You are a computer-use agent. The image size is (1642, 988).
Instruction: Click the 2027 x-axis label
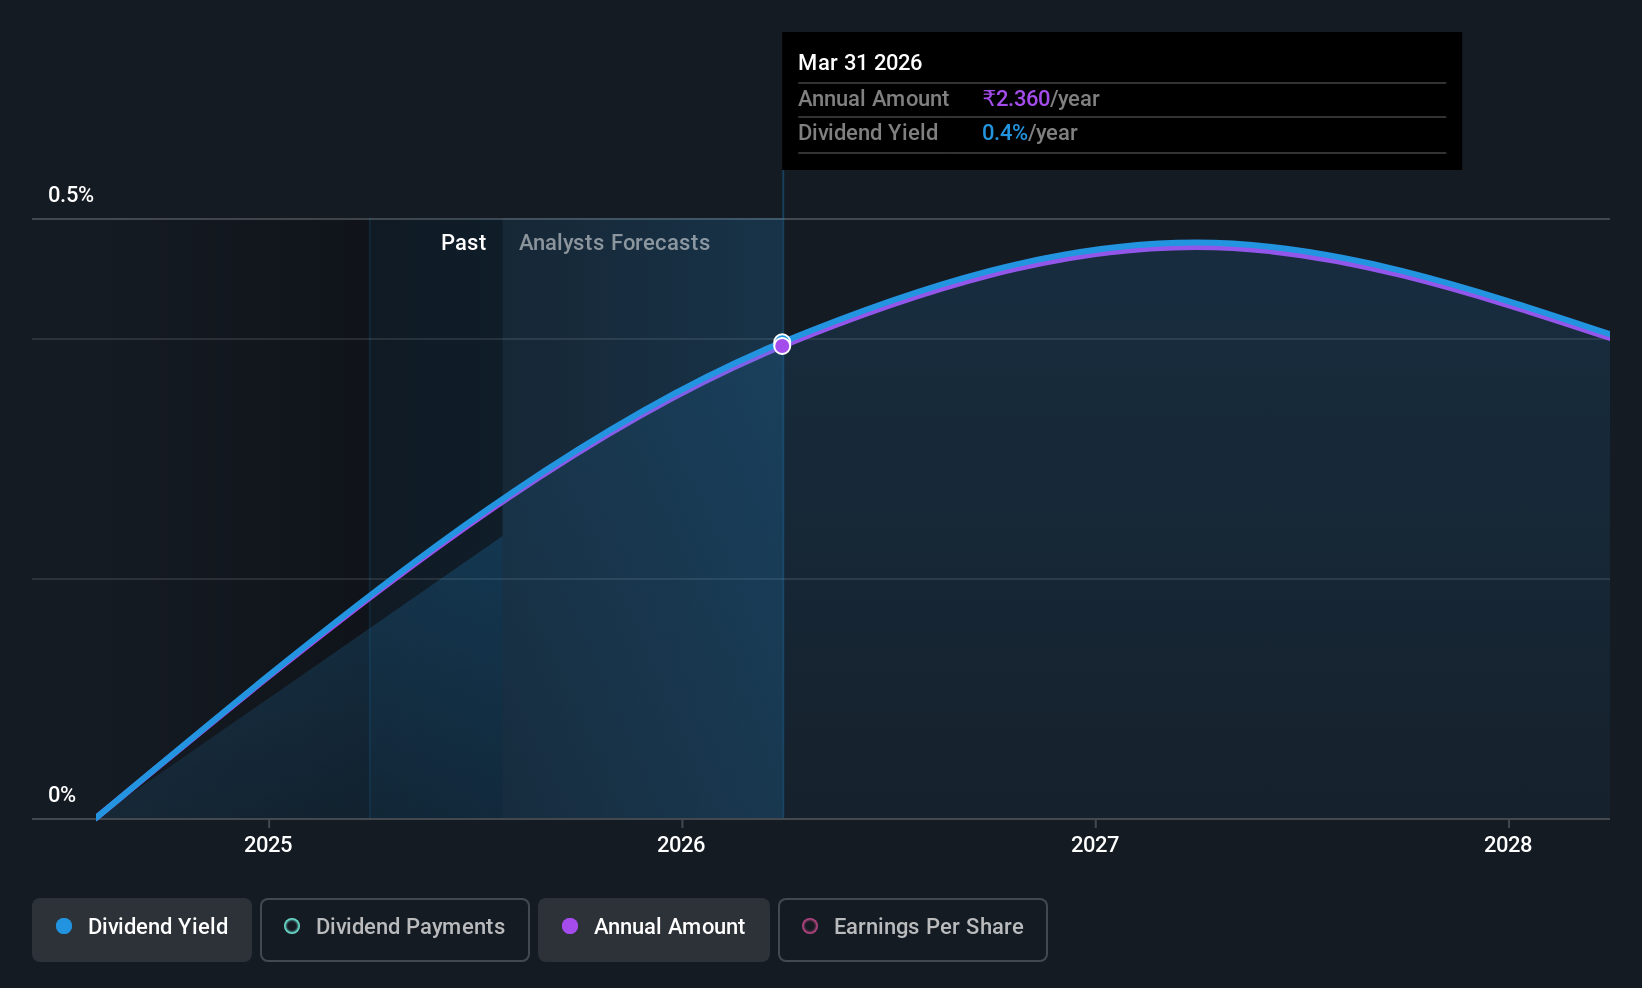point(1095,844)
